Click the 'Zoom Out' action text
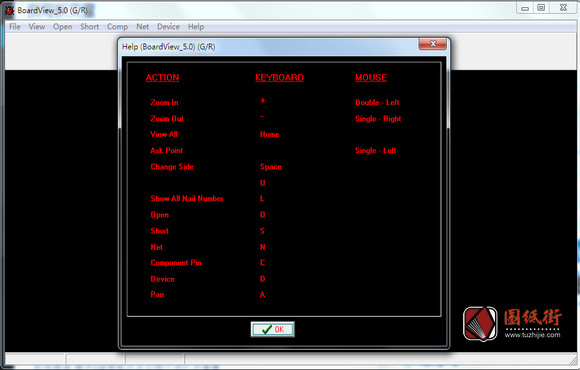580x370 pixels. [x=167, y=119]
